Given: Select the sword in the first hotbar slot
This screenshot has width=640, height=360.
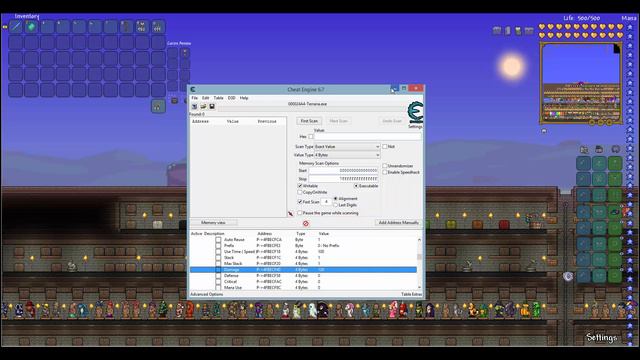Looking at the screenshot, I should point(16,27).
